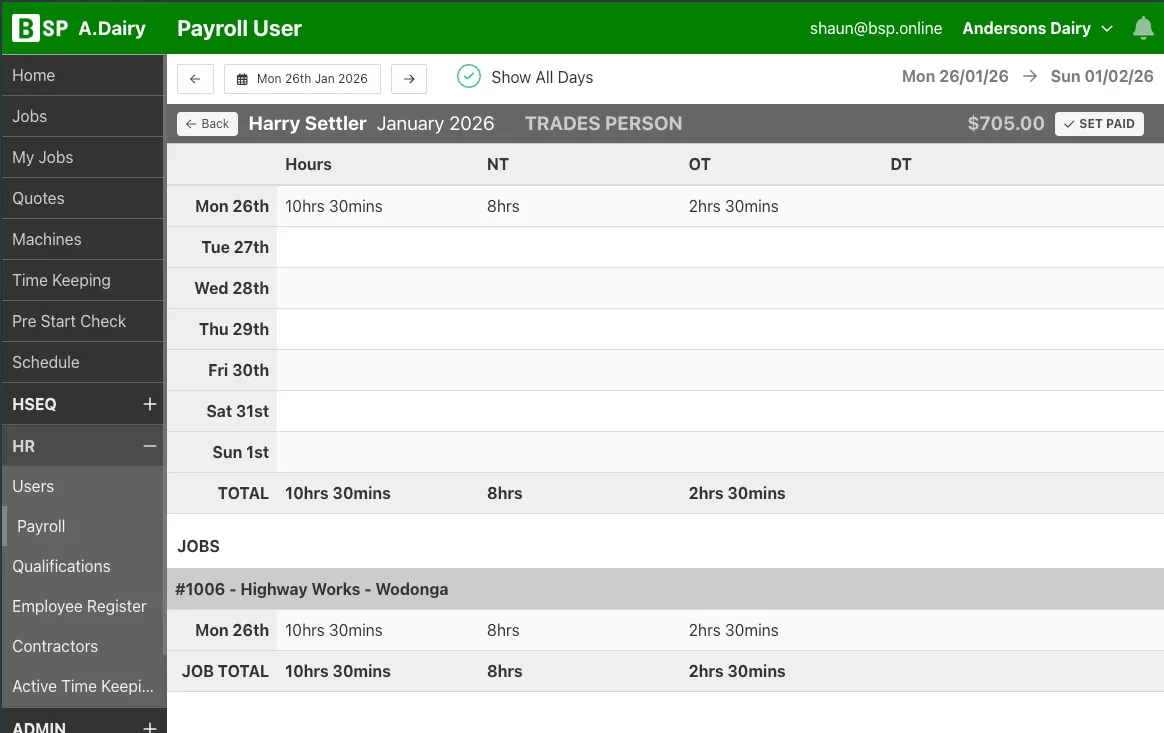Navigate to Time Keeping page
Viewport: 1164px width, 733px height.
[x=82, y=280]
